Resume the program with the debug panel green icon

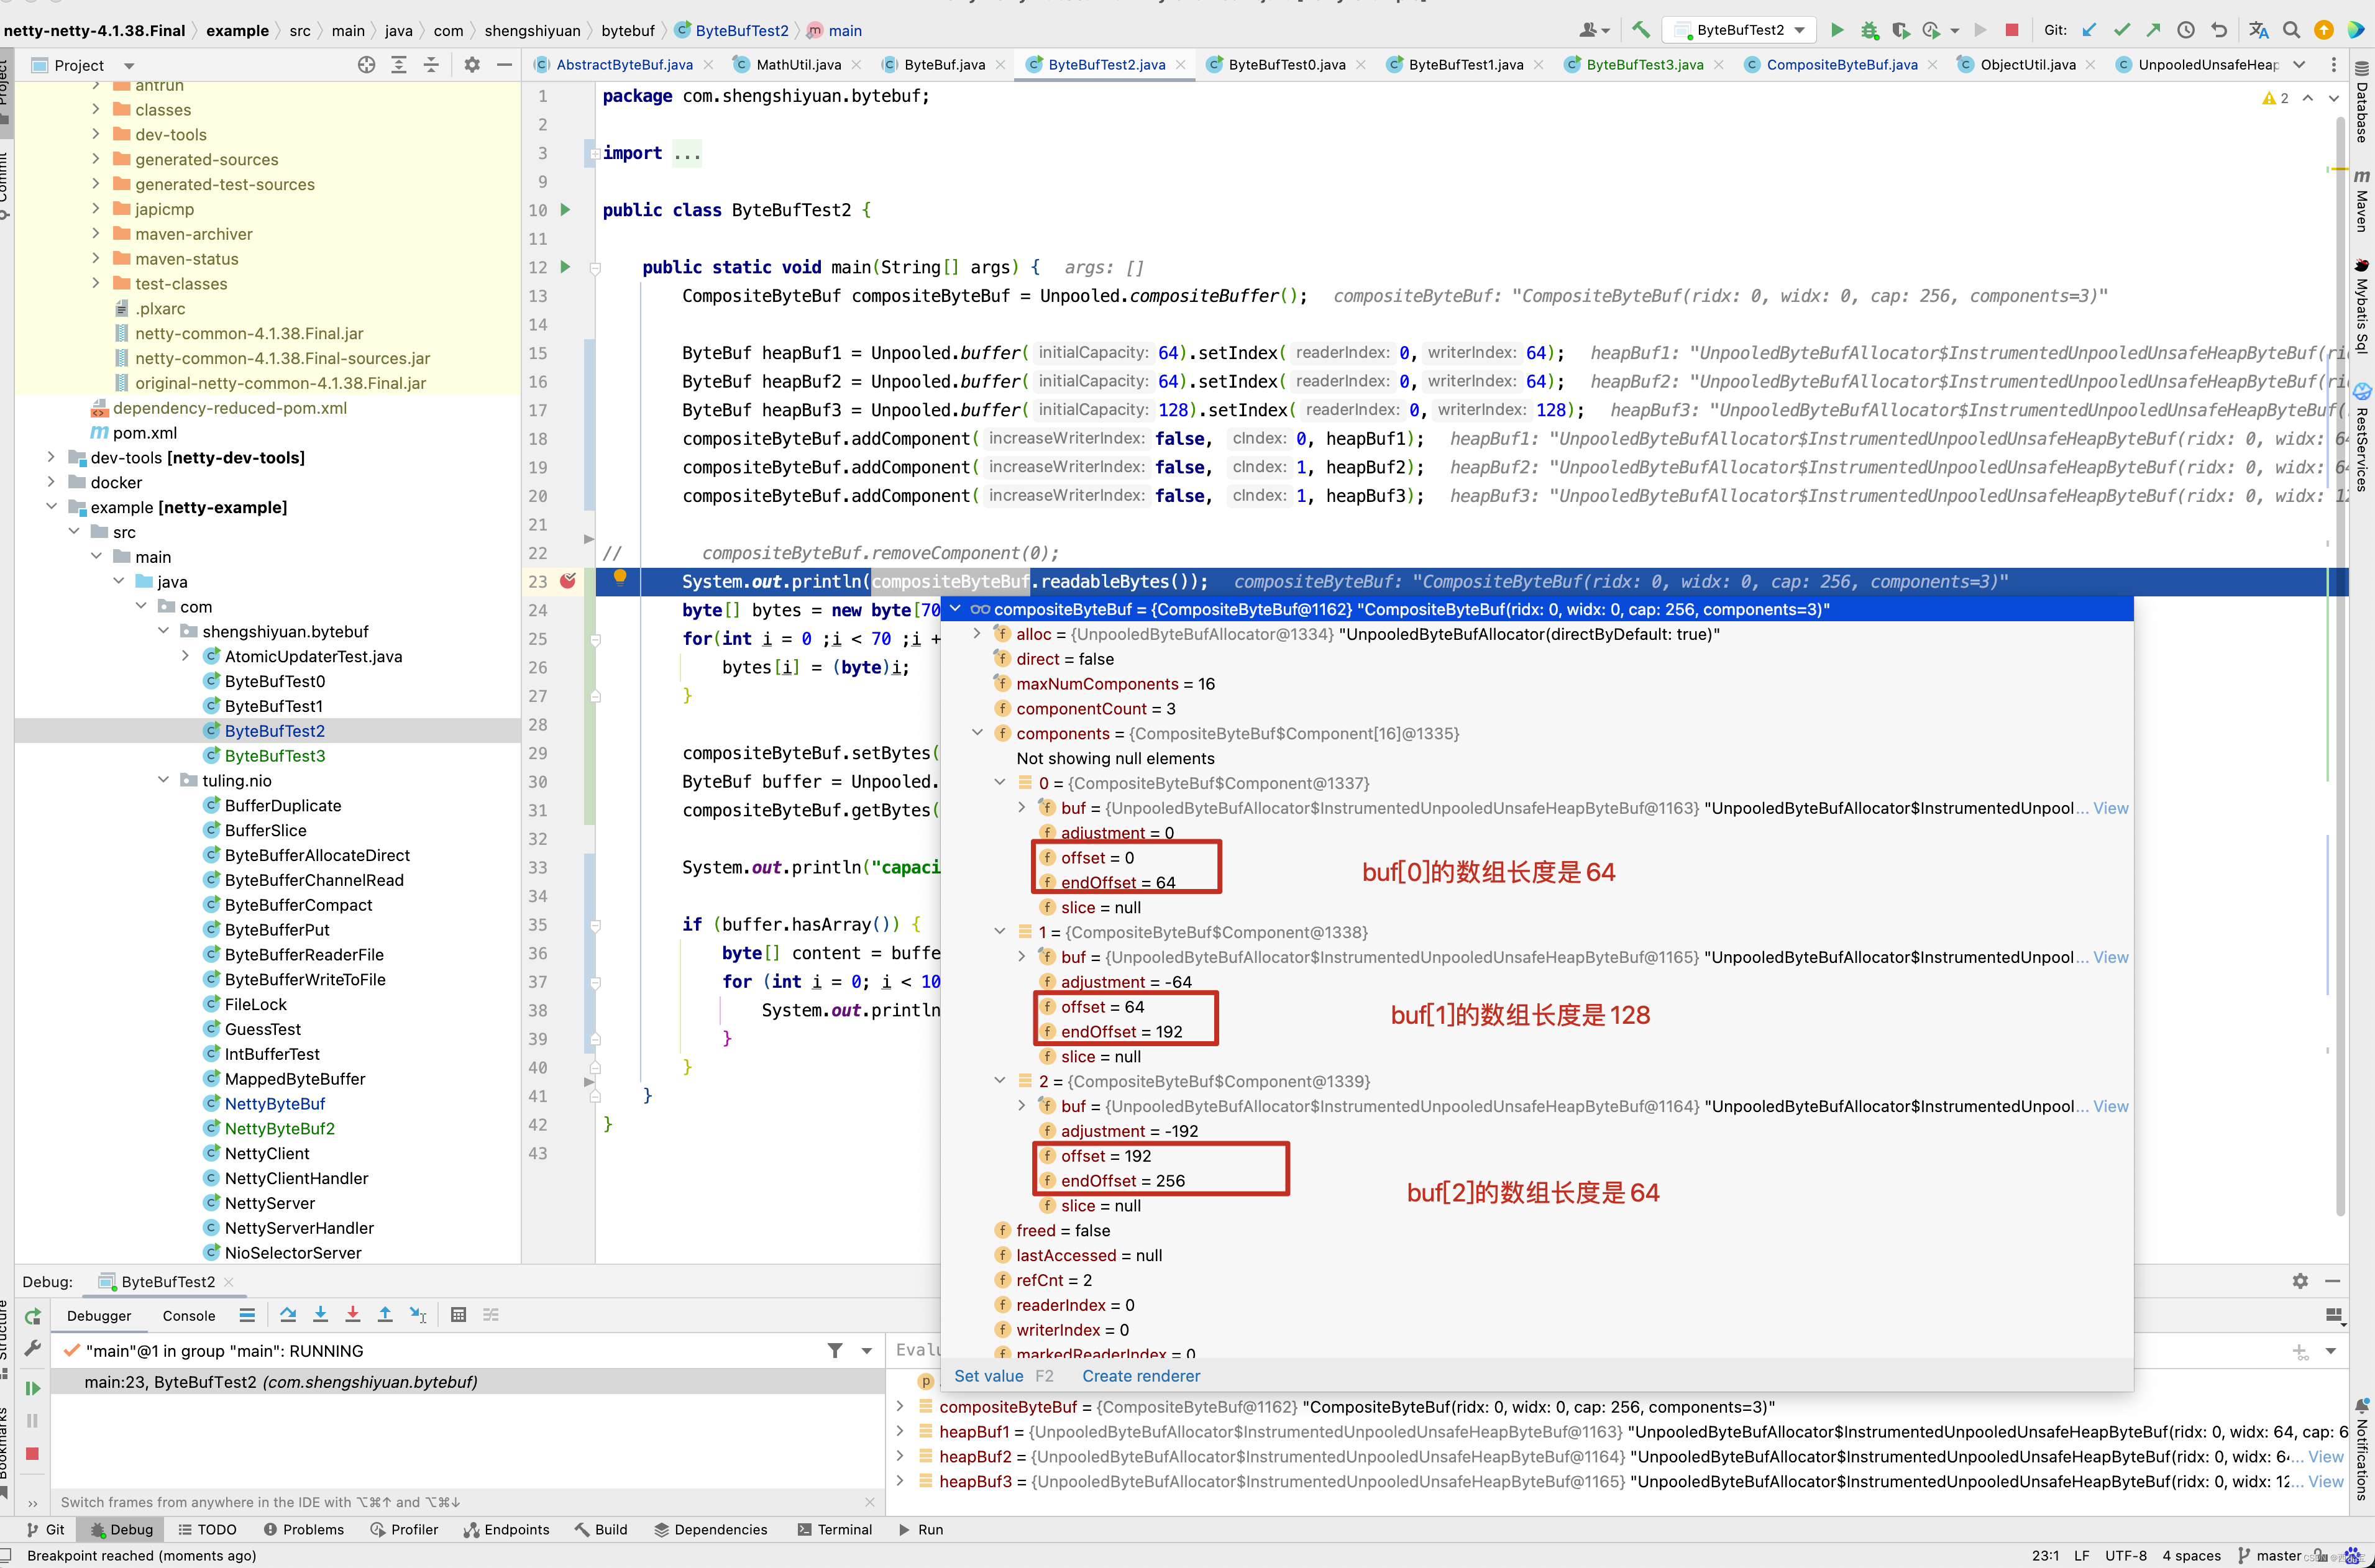coord(32,1388)
